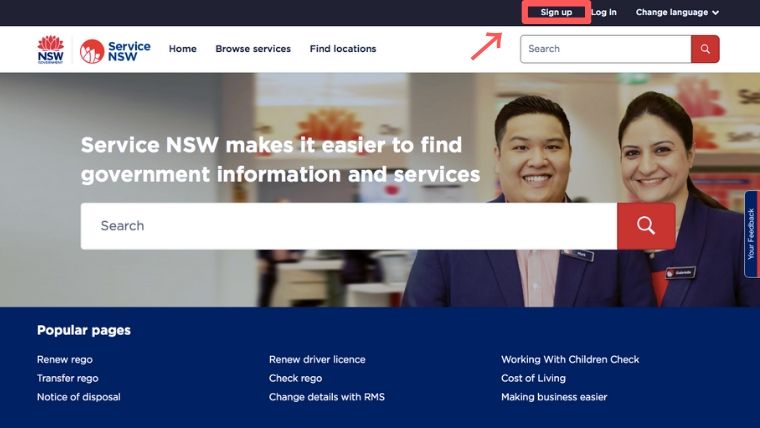
Task: Open the Your Feedback side tab
Action: (x=752, y=234)
